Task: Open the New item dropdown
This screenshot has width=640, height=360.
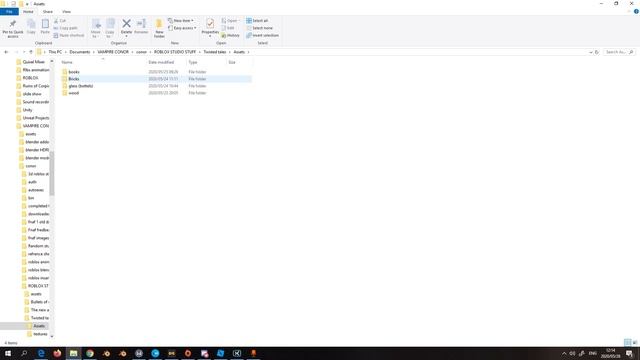Action: (181, 21)
